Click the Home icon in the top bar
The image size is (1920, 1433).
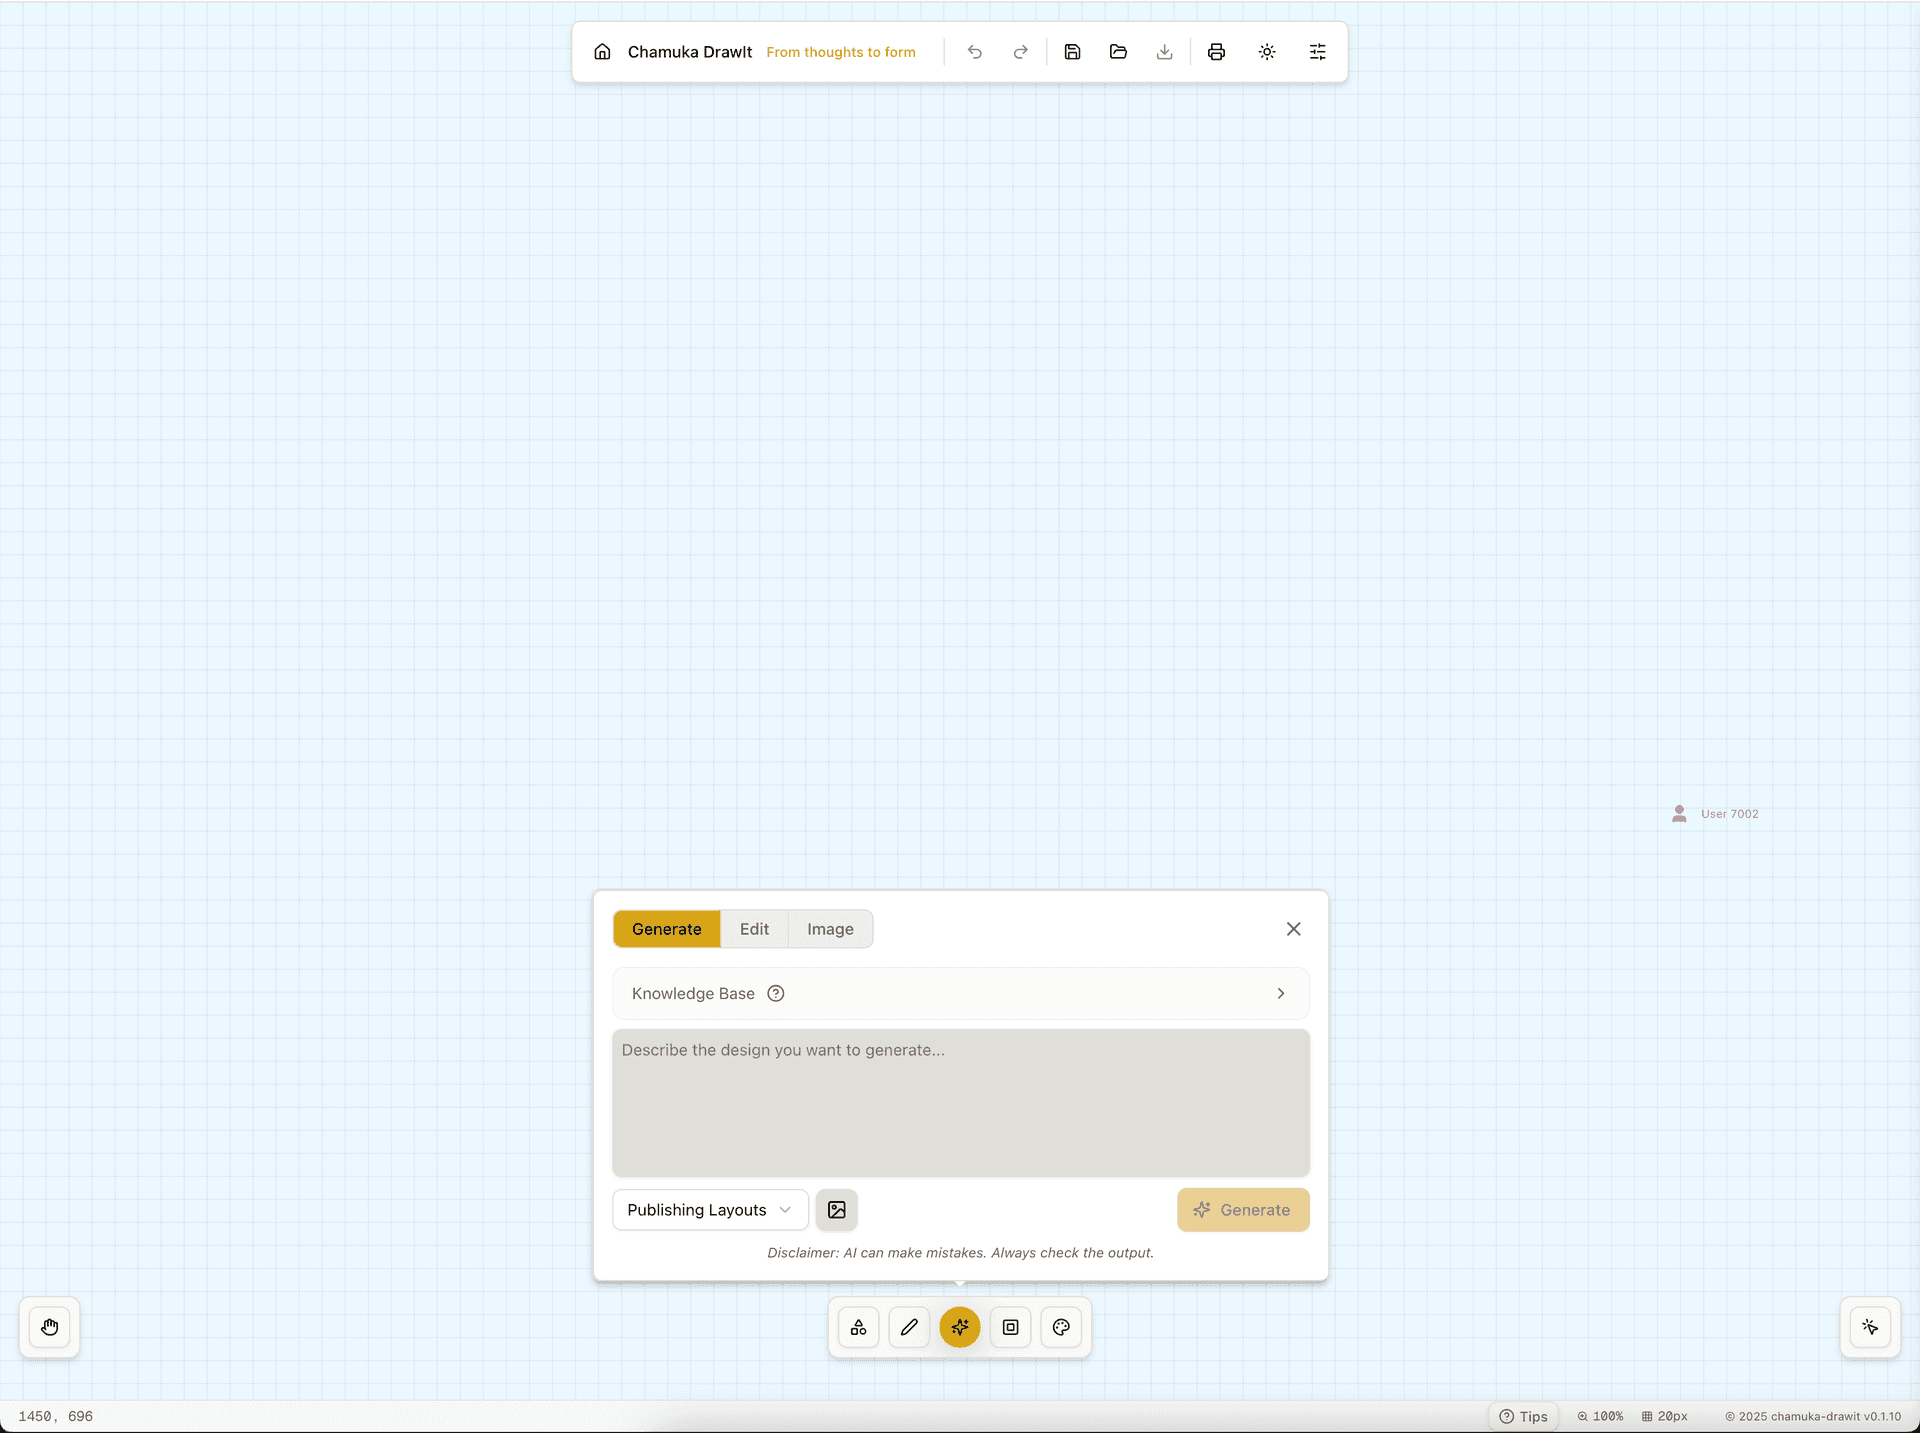click(x=602, y=51)
